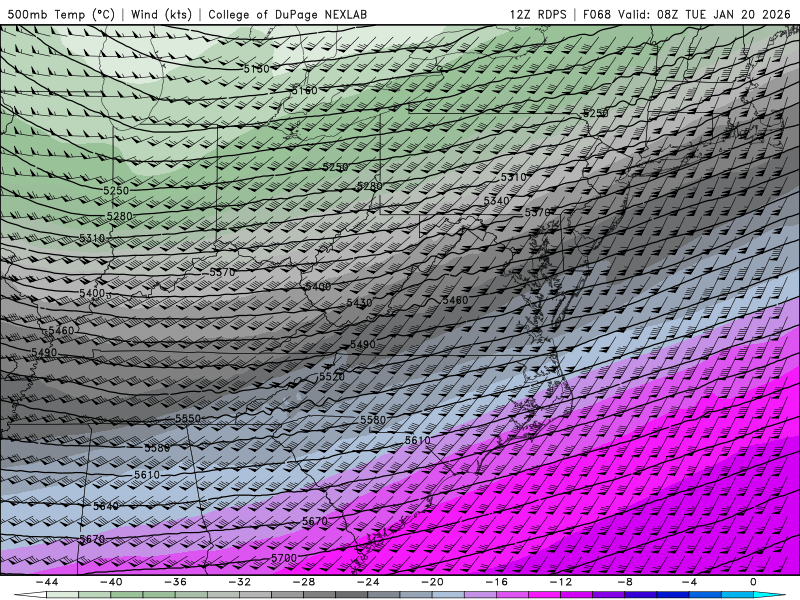Viewport: 800px width, 600px height.
Task: Click the 5640 height contour label
Action: coord(106,506)
